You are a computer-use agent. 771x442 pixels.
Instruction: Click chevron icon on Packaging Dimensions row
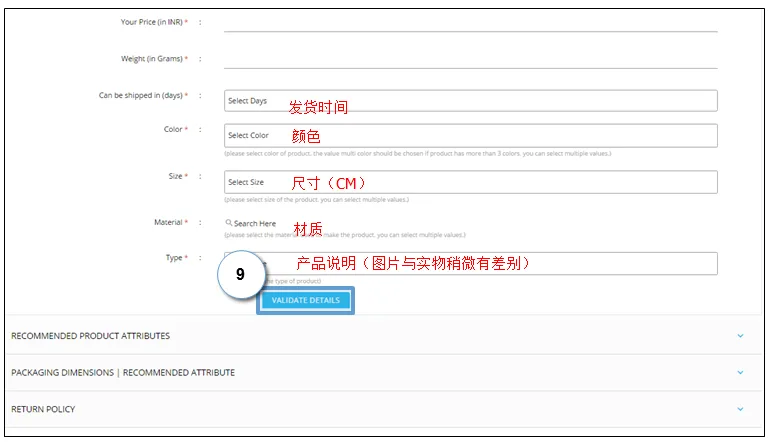coord(740,373)
